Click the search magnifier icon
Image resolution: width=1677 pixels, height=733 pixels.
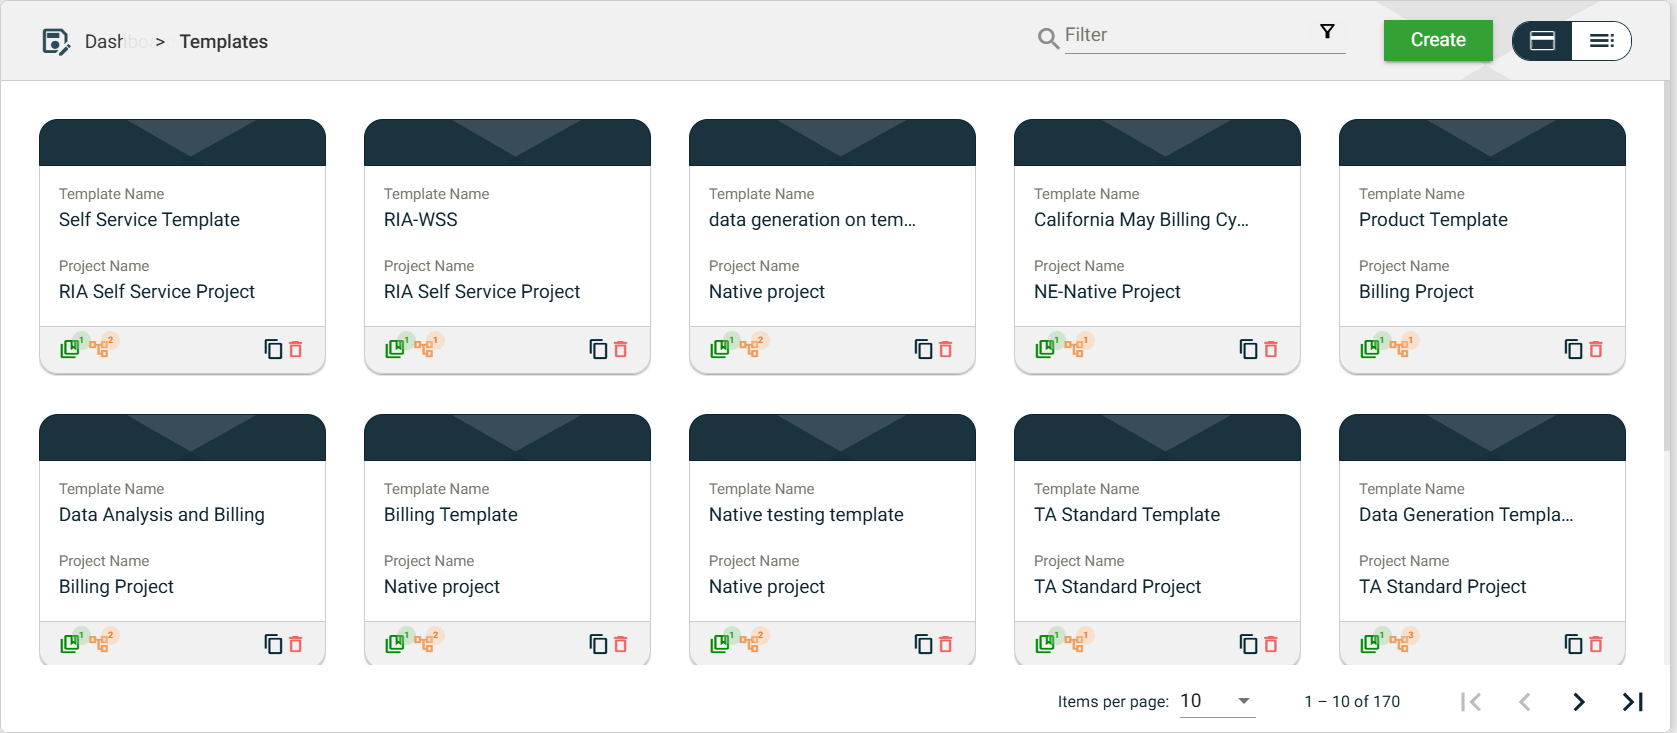1048,39
